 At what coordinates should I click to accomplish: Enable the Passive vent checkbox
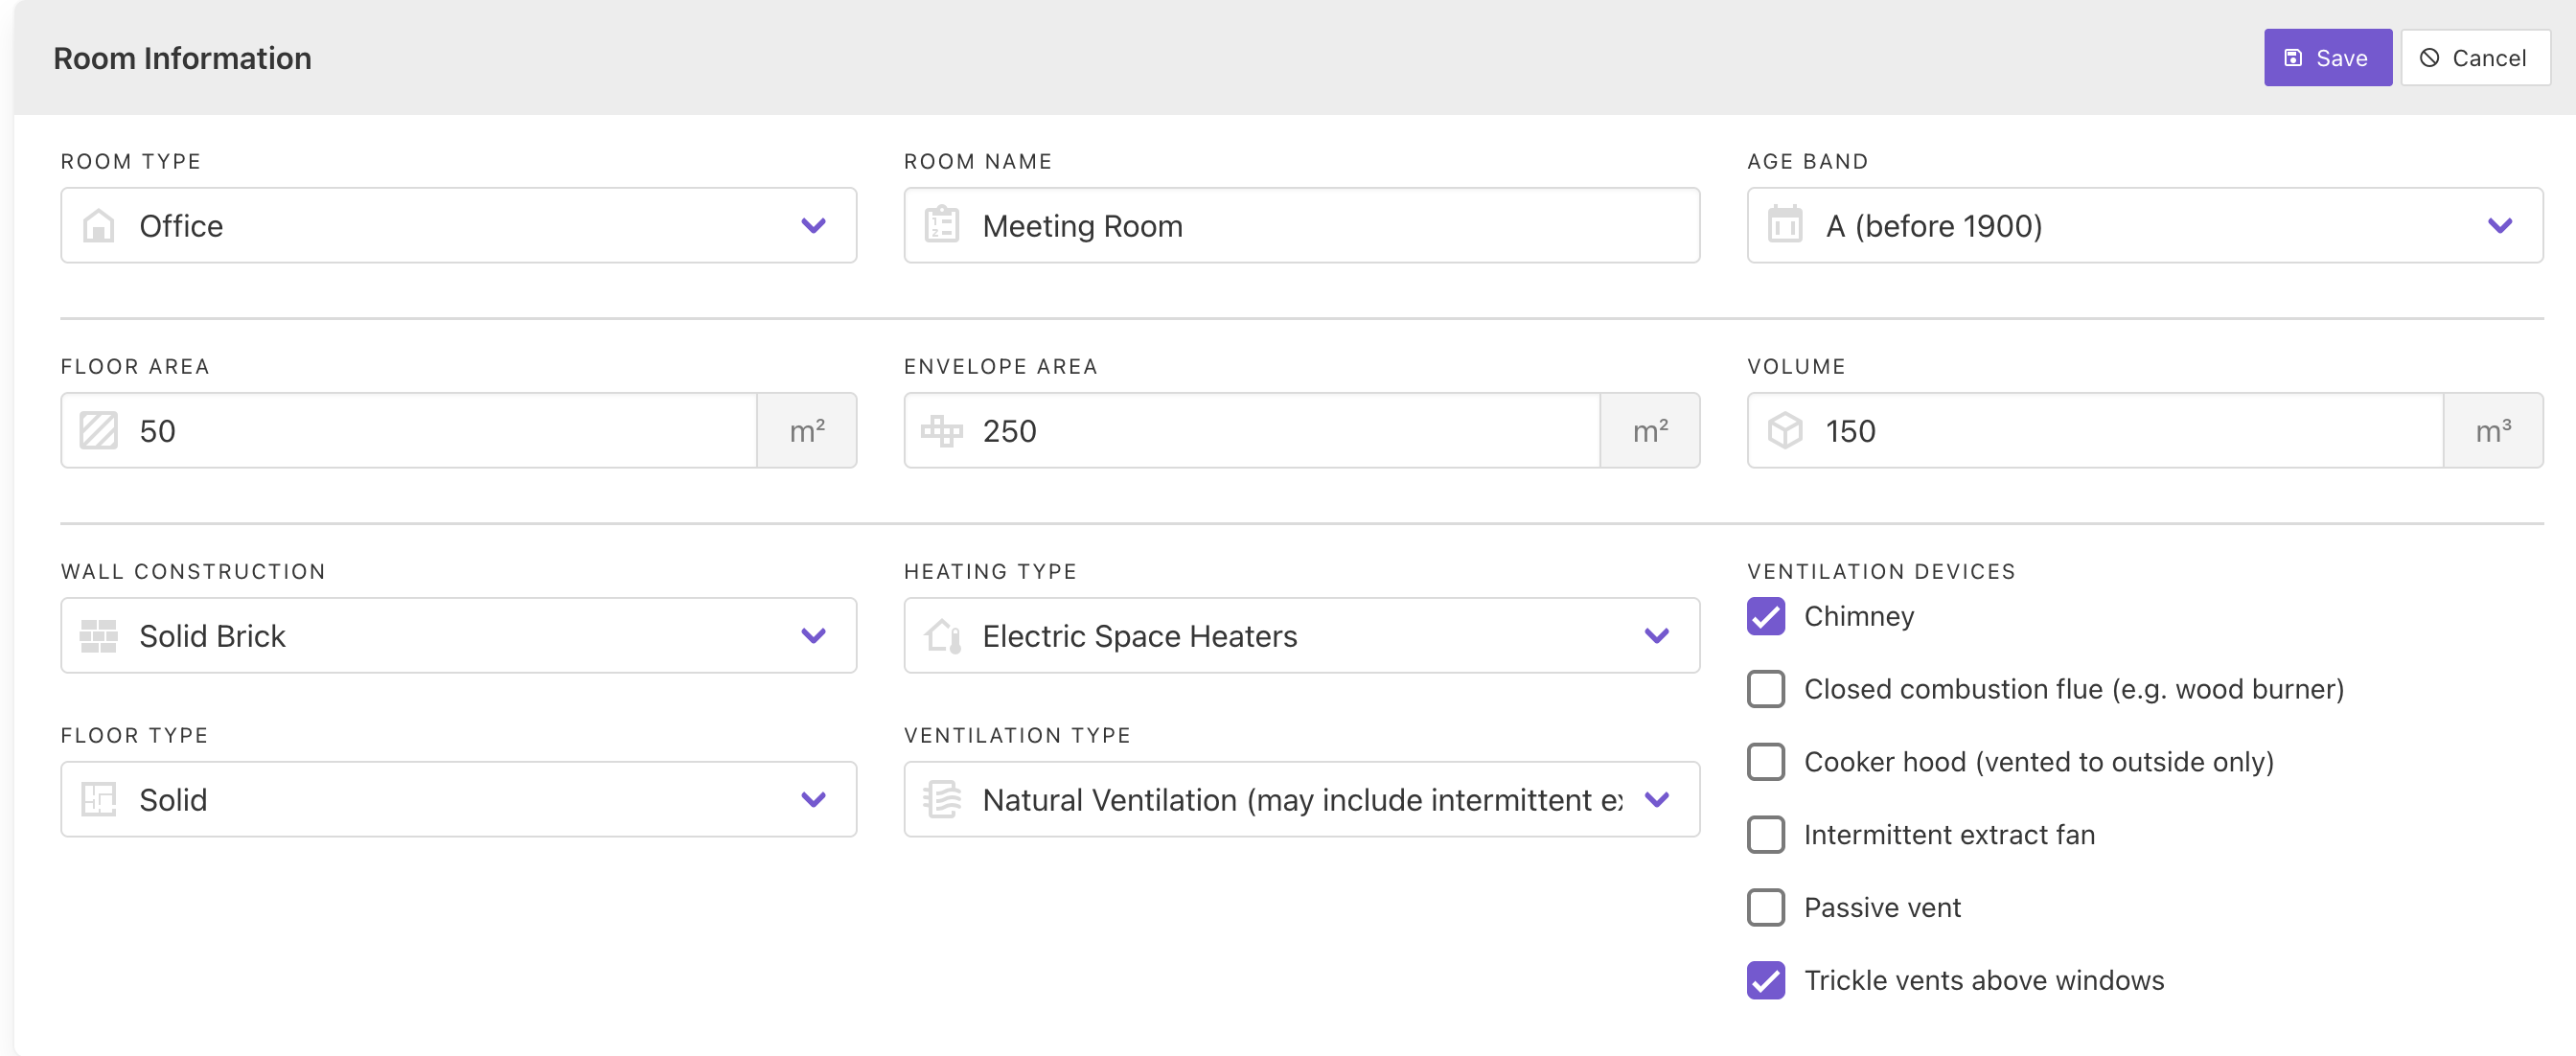[1765, 908]
